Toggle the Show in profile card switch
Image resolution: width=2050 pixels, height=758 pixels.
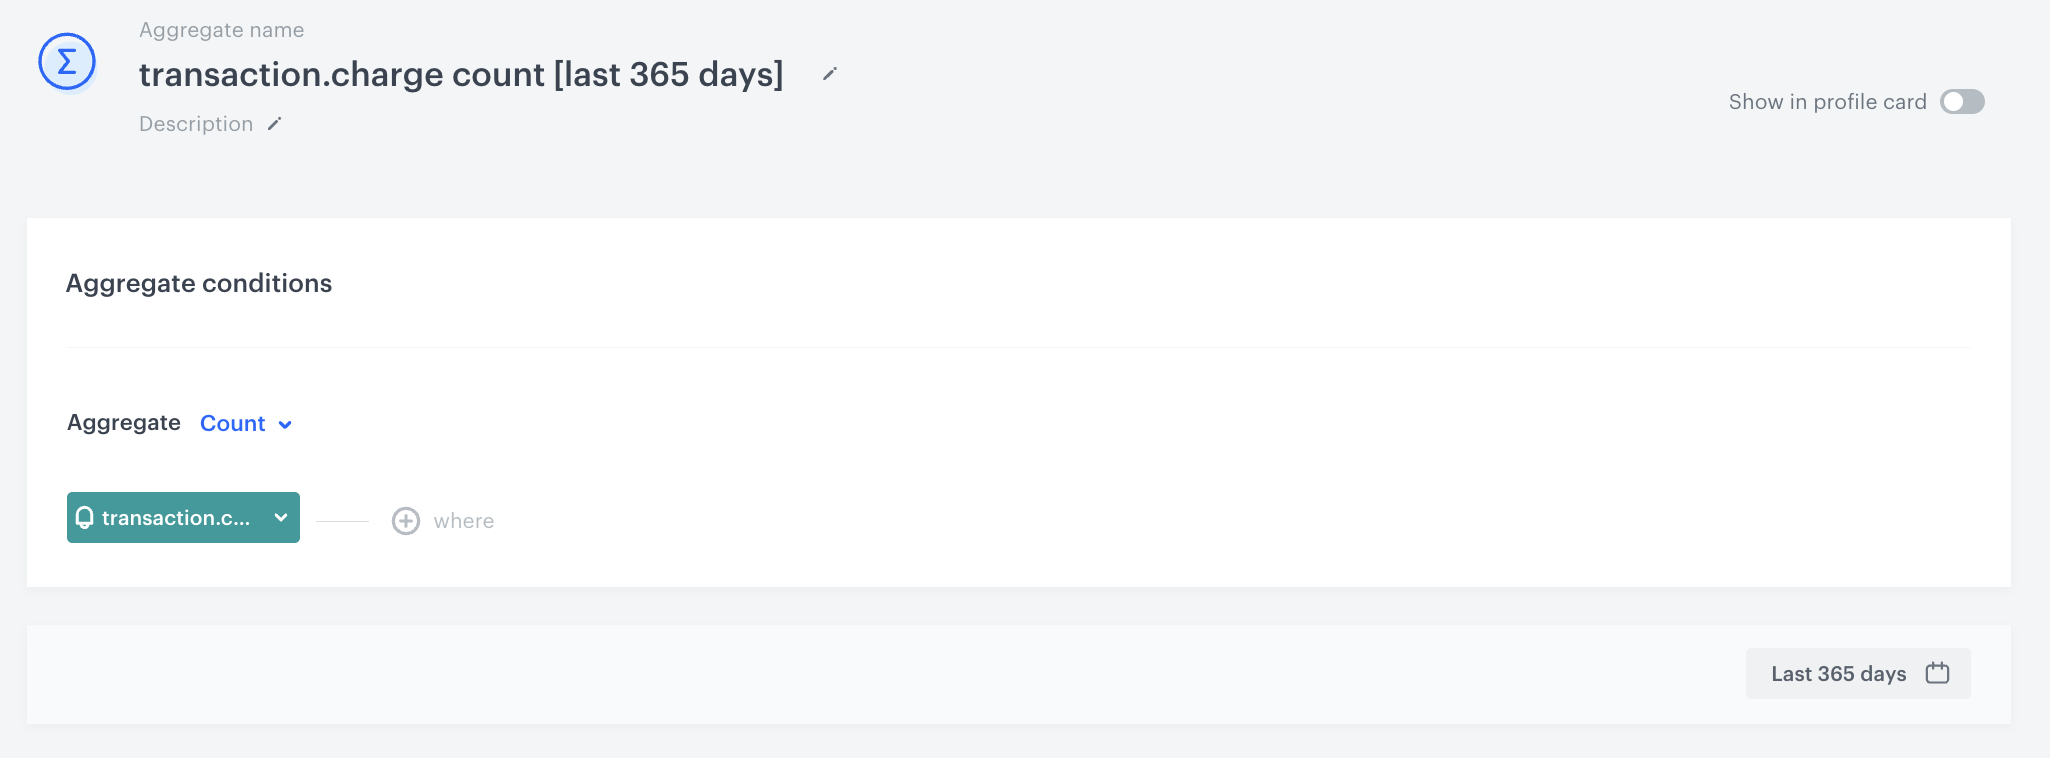click(1962, 102)
